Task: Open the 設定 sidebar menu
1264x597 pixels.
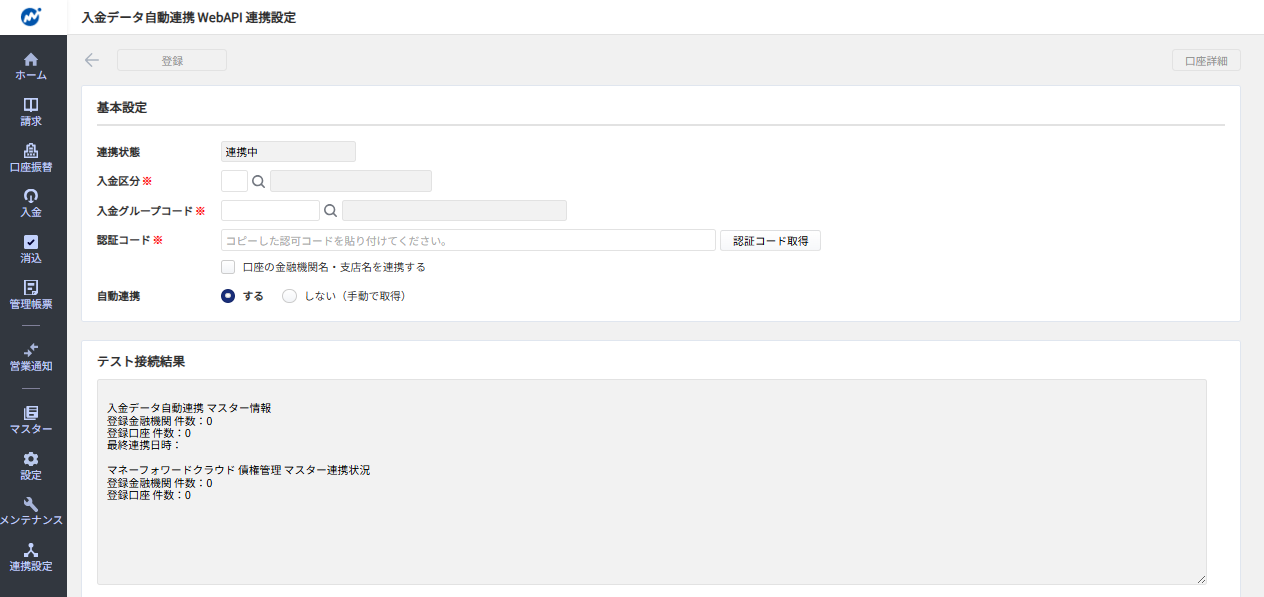Action: click(31, 466)
